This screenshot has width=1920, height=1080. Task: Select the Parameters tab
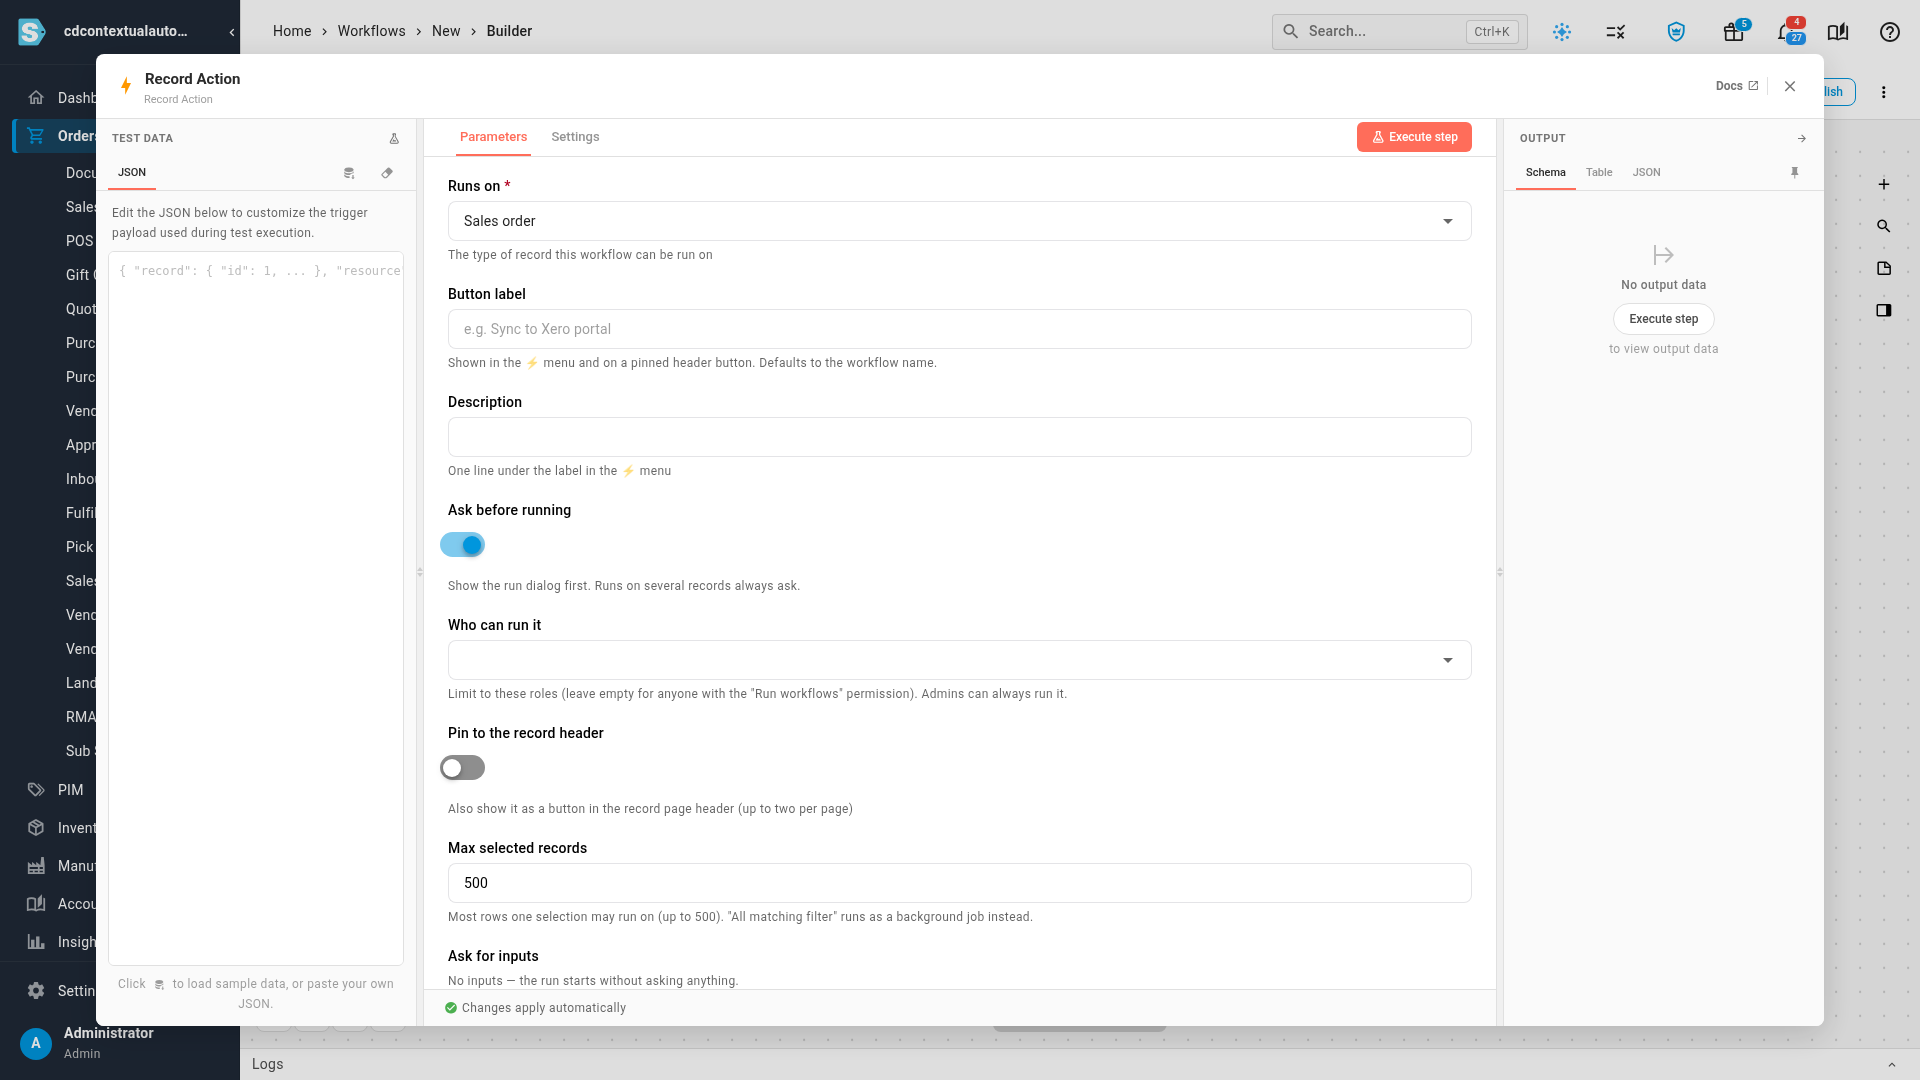pos(493,137)
